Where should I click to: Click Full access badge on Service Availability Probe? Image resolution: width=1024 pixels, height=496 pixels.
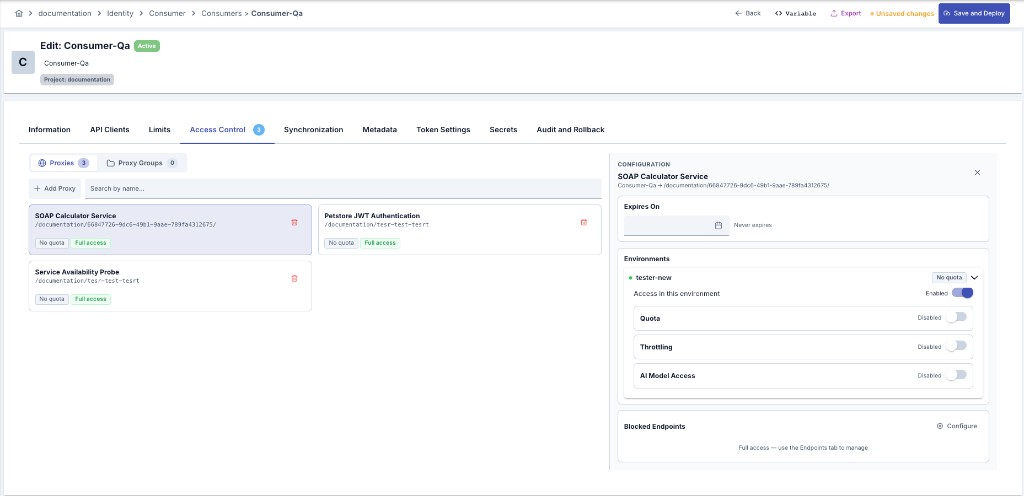pyautogui.click(x=90, y=300)
